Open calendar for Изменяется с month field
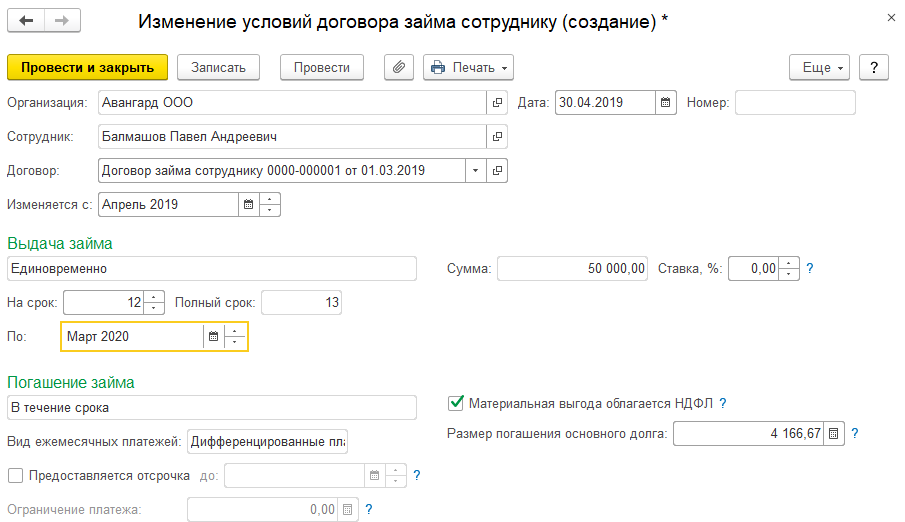Screen dimensions: 905x522 pos(247,204)
